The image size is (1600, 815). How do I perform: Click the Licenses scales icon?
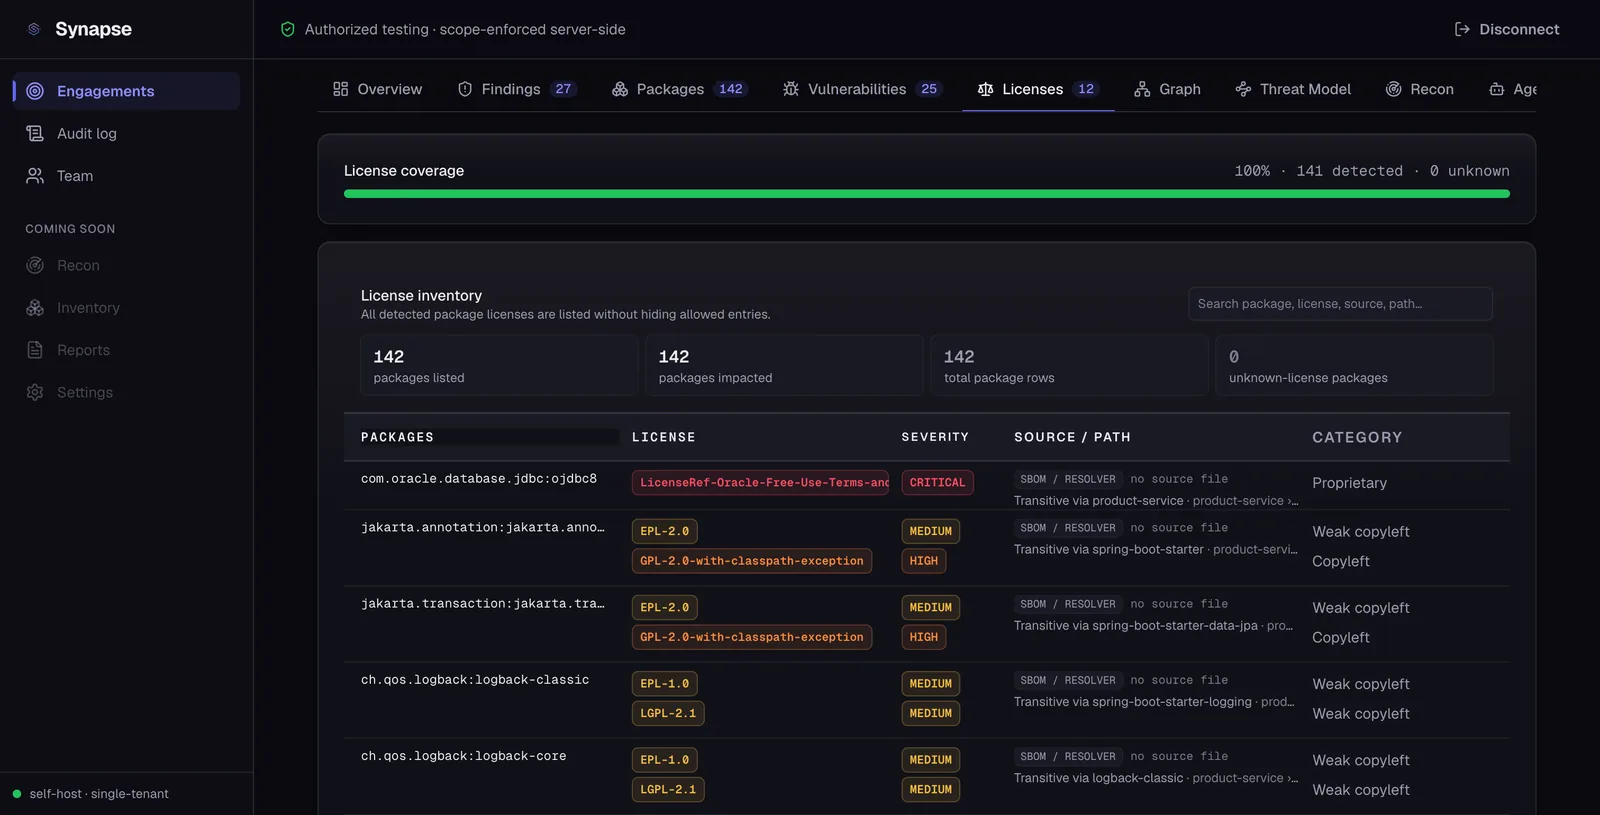click(986, 89)
